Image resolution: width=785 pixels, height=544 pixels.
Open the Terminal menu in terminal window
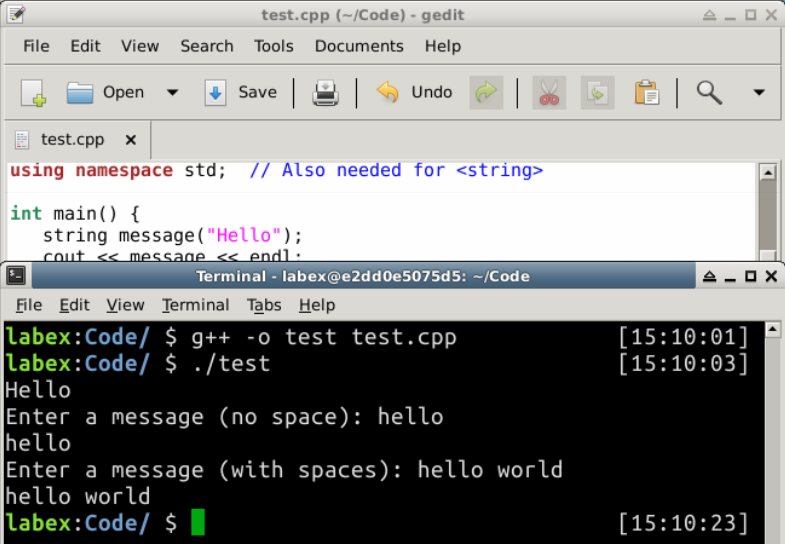click(x=195, y=305)
